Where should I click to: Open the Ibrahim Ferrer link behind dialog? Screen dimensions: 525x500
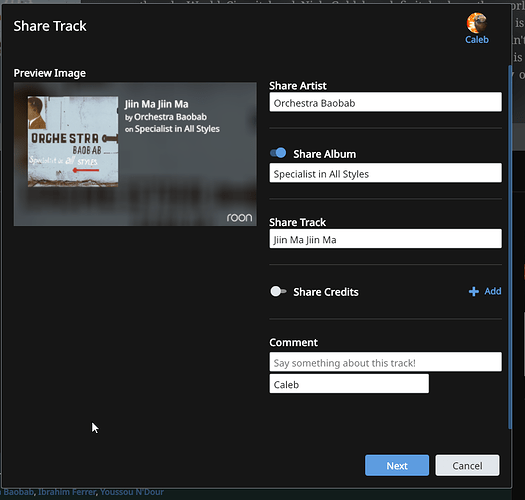click(x=67, y=492)
